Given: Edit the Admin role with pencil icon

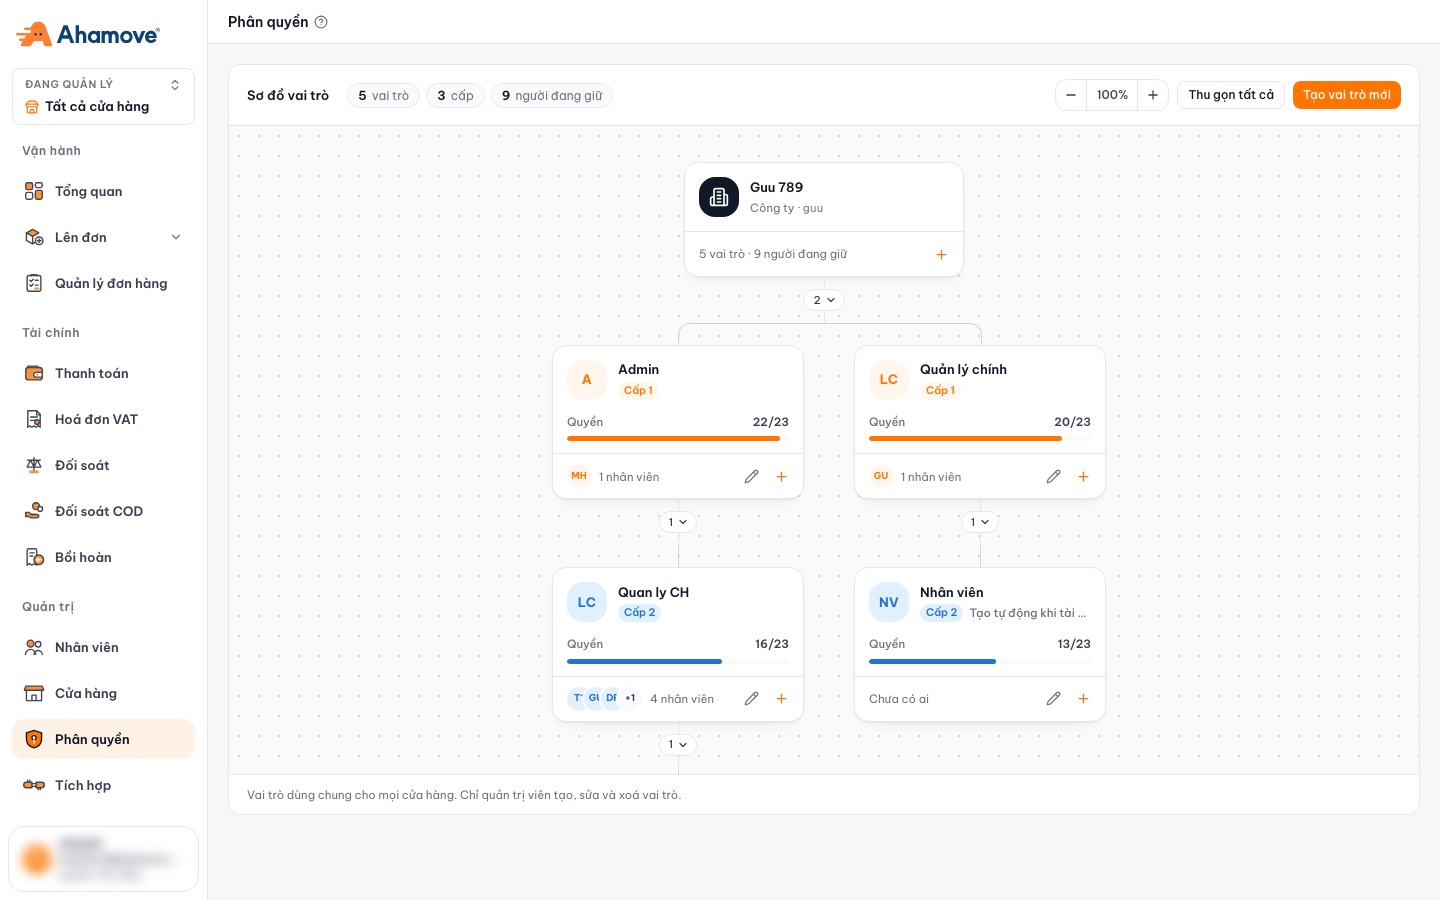Looking at the screenshot, I should (x=752, y=477).
